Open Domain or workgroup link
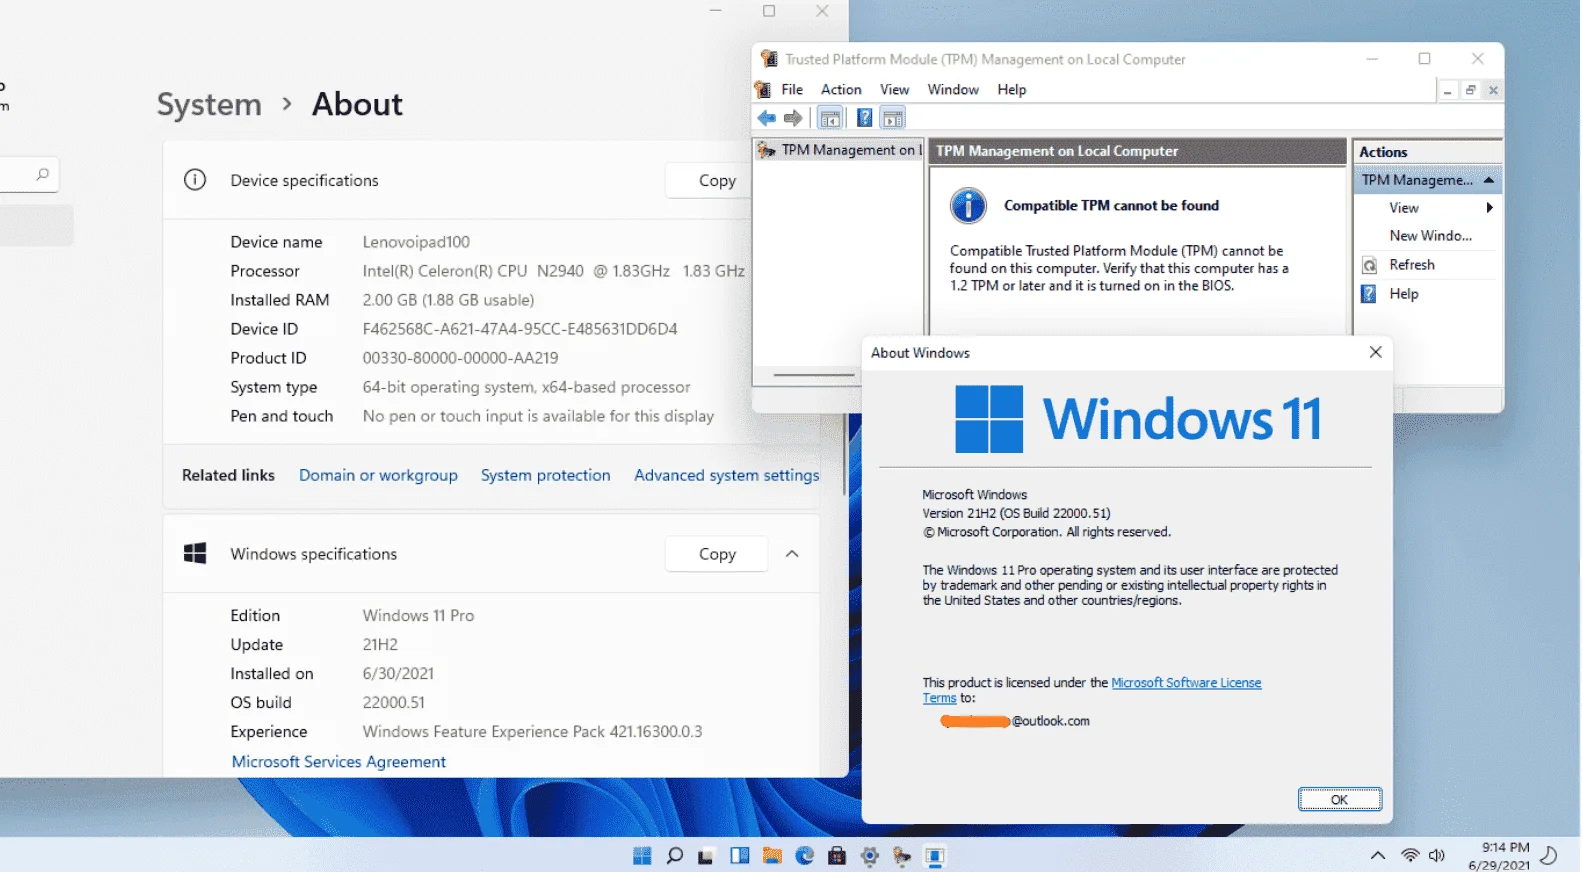 tap(378, 475)
